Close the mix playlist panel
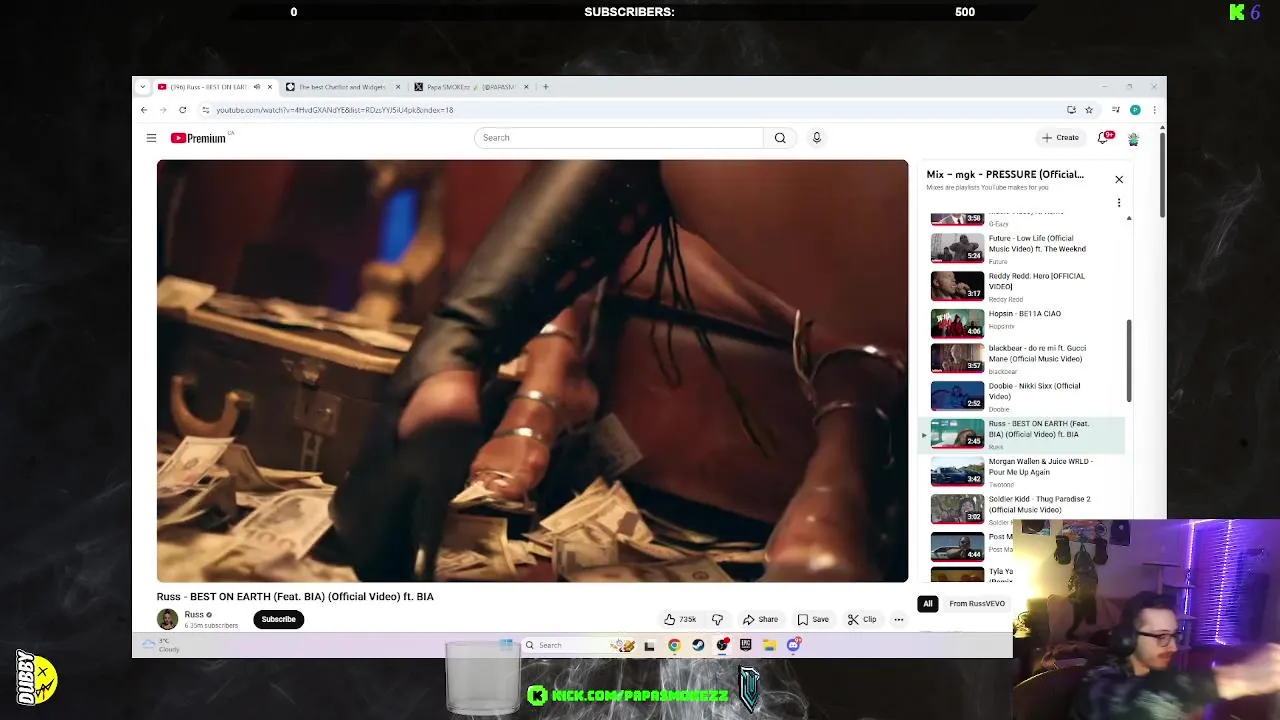 1119,179
